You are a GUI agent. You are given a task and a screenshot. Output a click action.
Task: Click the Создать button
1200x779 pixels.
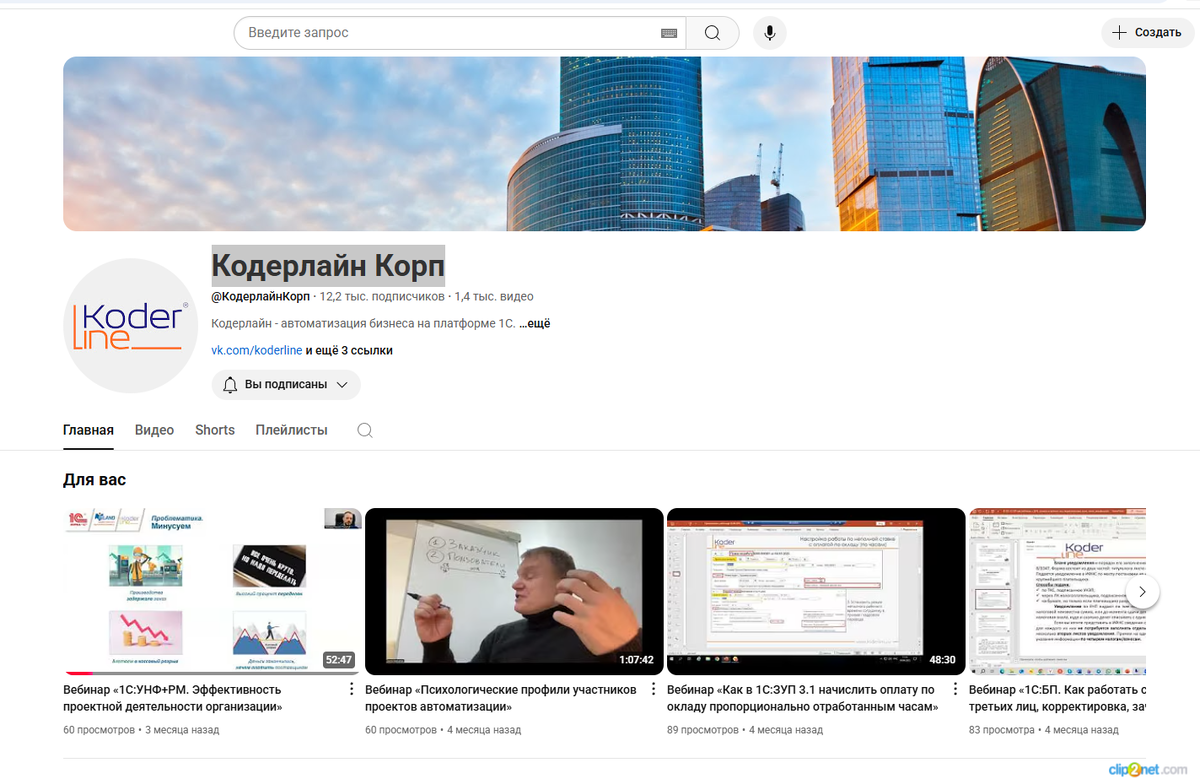[x=1147, y=33]
